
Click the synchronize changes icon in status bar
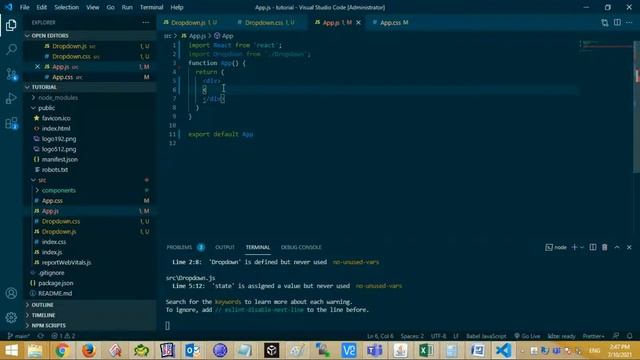click(40, 336)
